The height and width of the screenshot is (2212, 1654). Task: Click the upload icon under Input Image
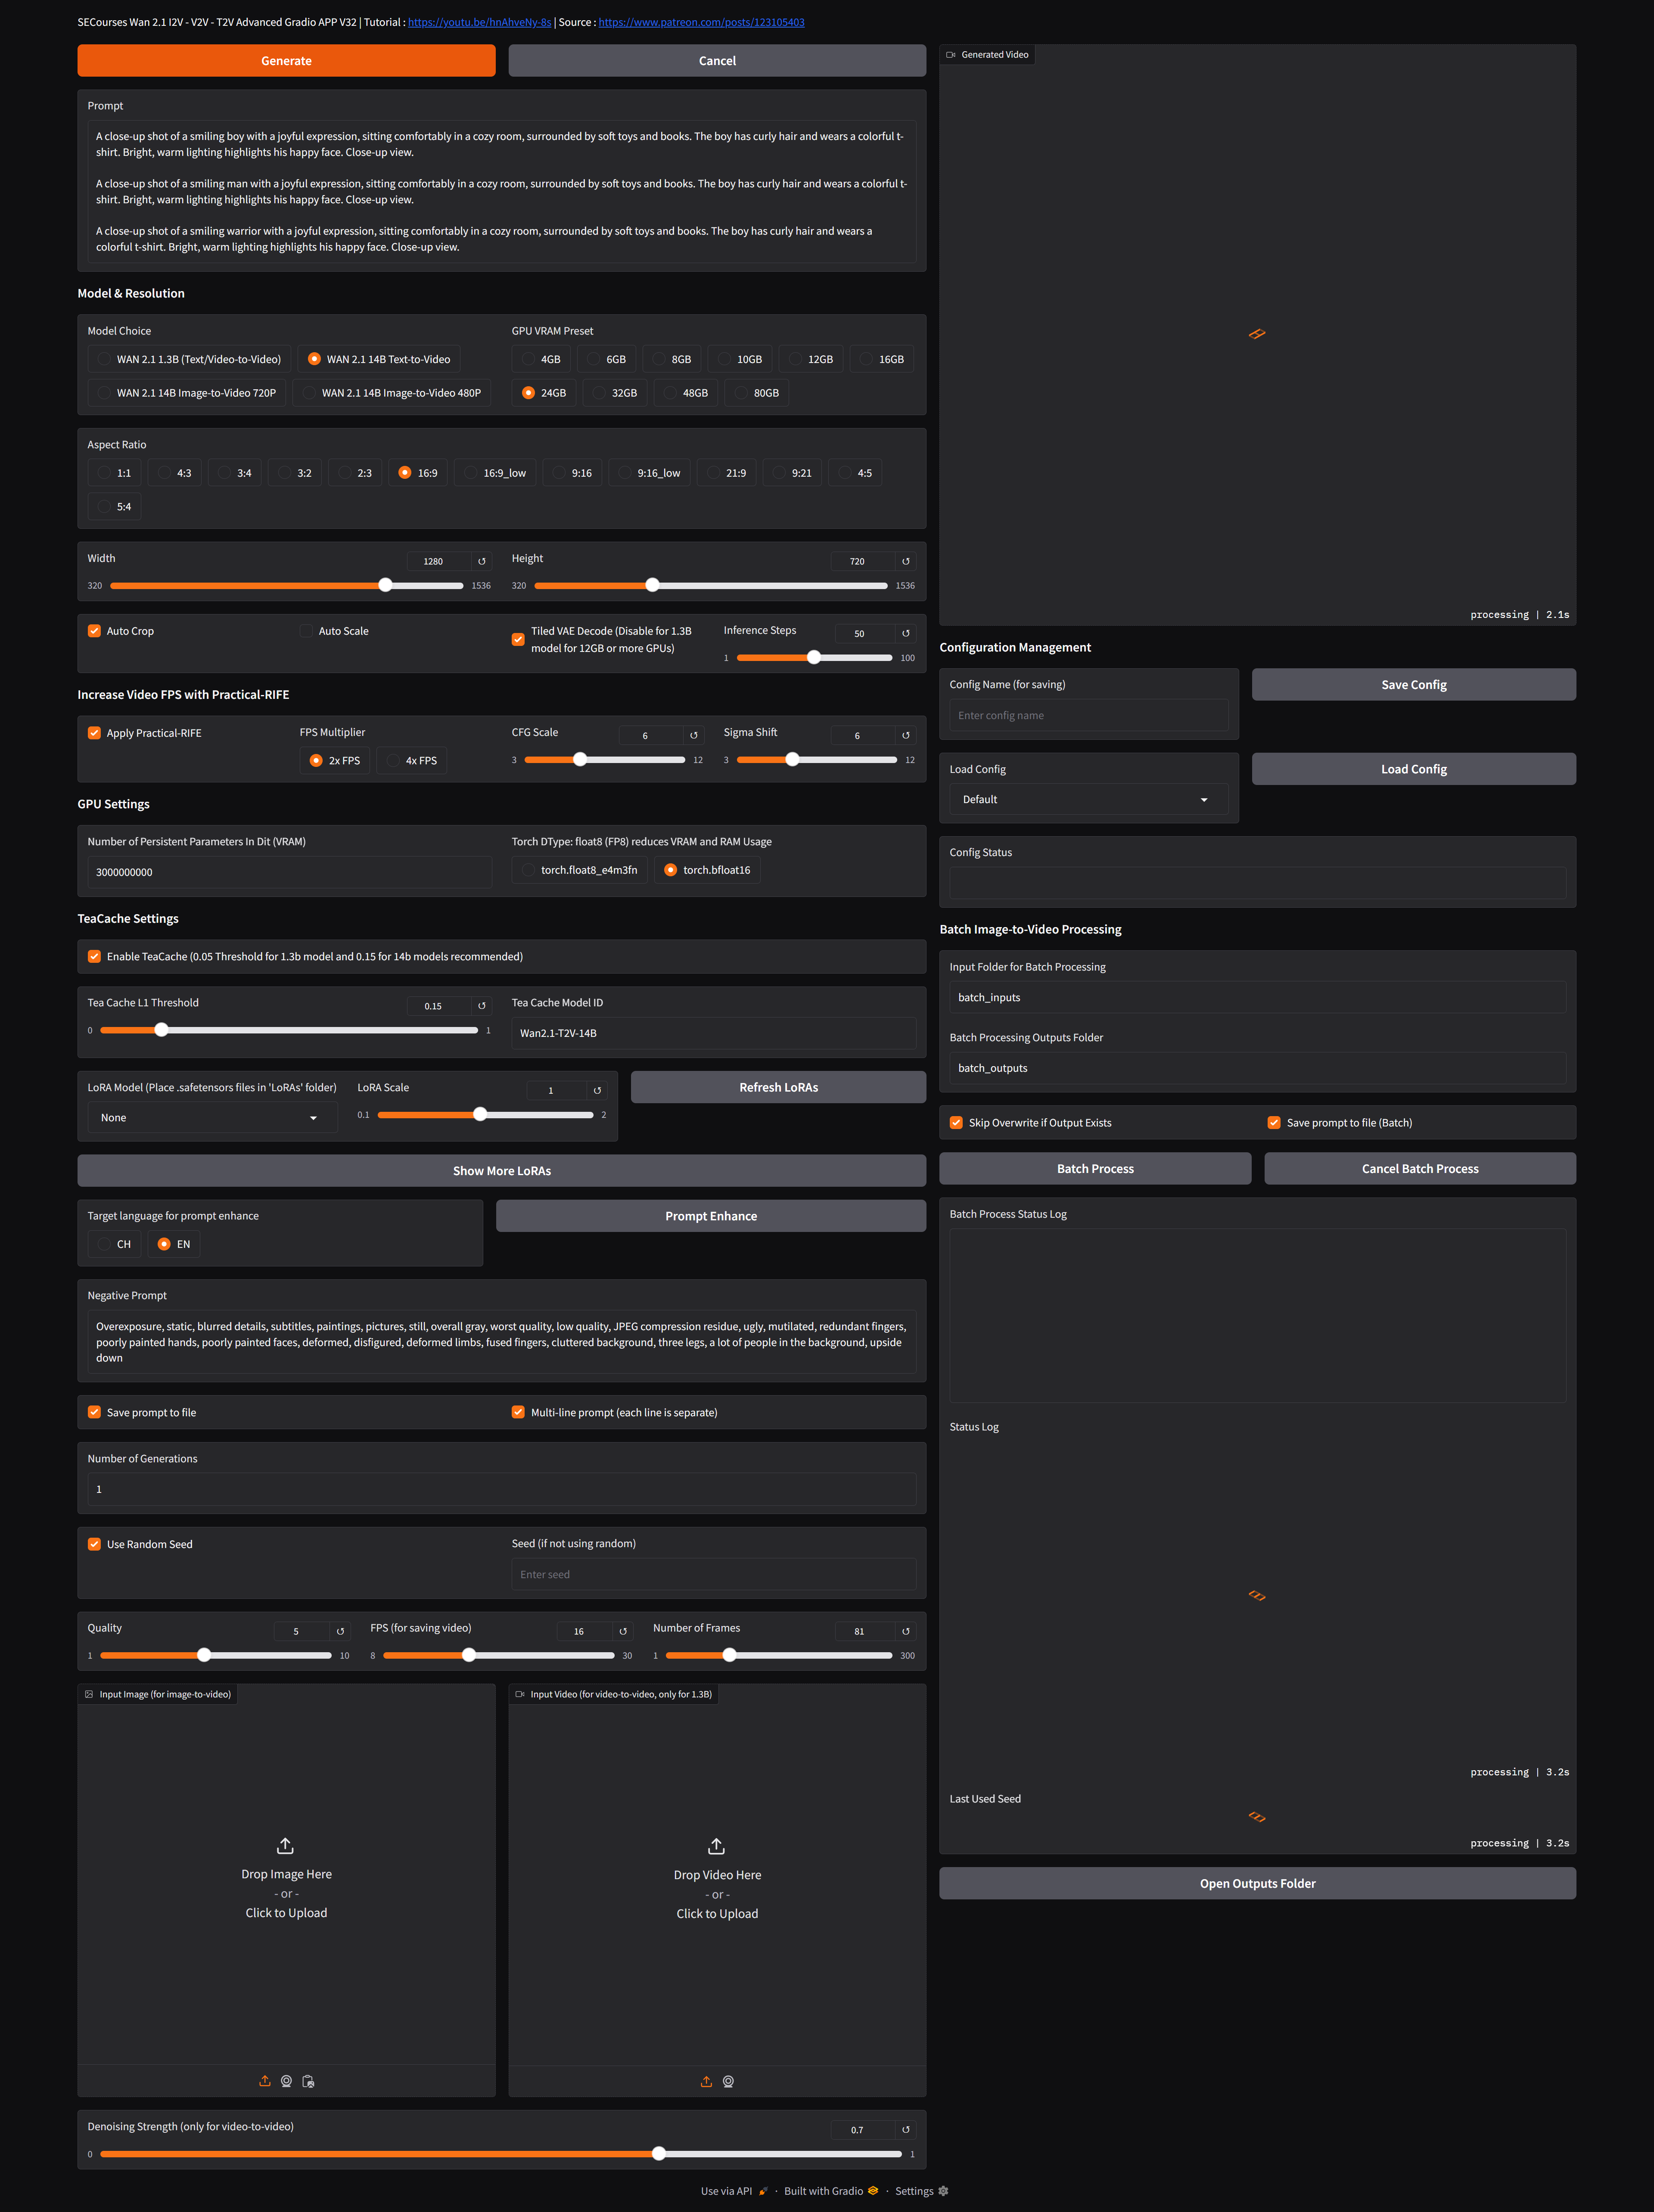coord(265,2081)
